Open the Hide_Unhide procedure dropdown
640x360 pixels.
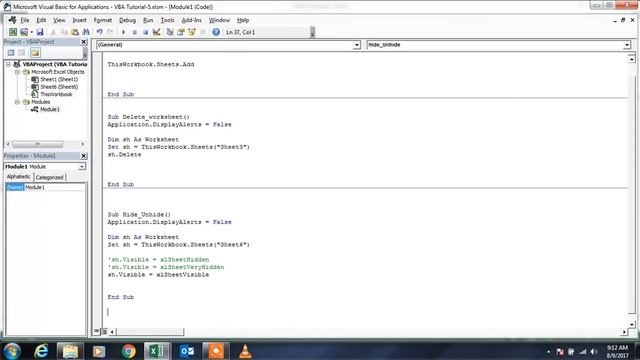[627, 45]
